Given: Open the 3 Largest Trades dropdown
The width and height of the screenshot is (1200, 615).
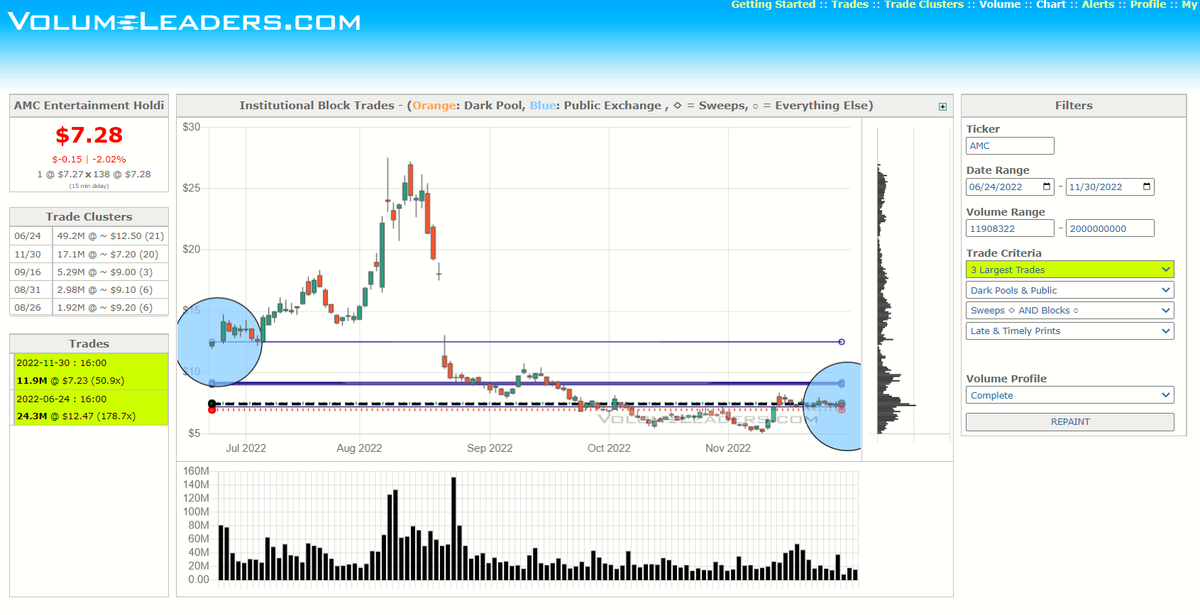Looking at the screenshot, I should pyautogui.click(x=1070, y=270).
